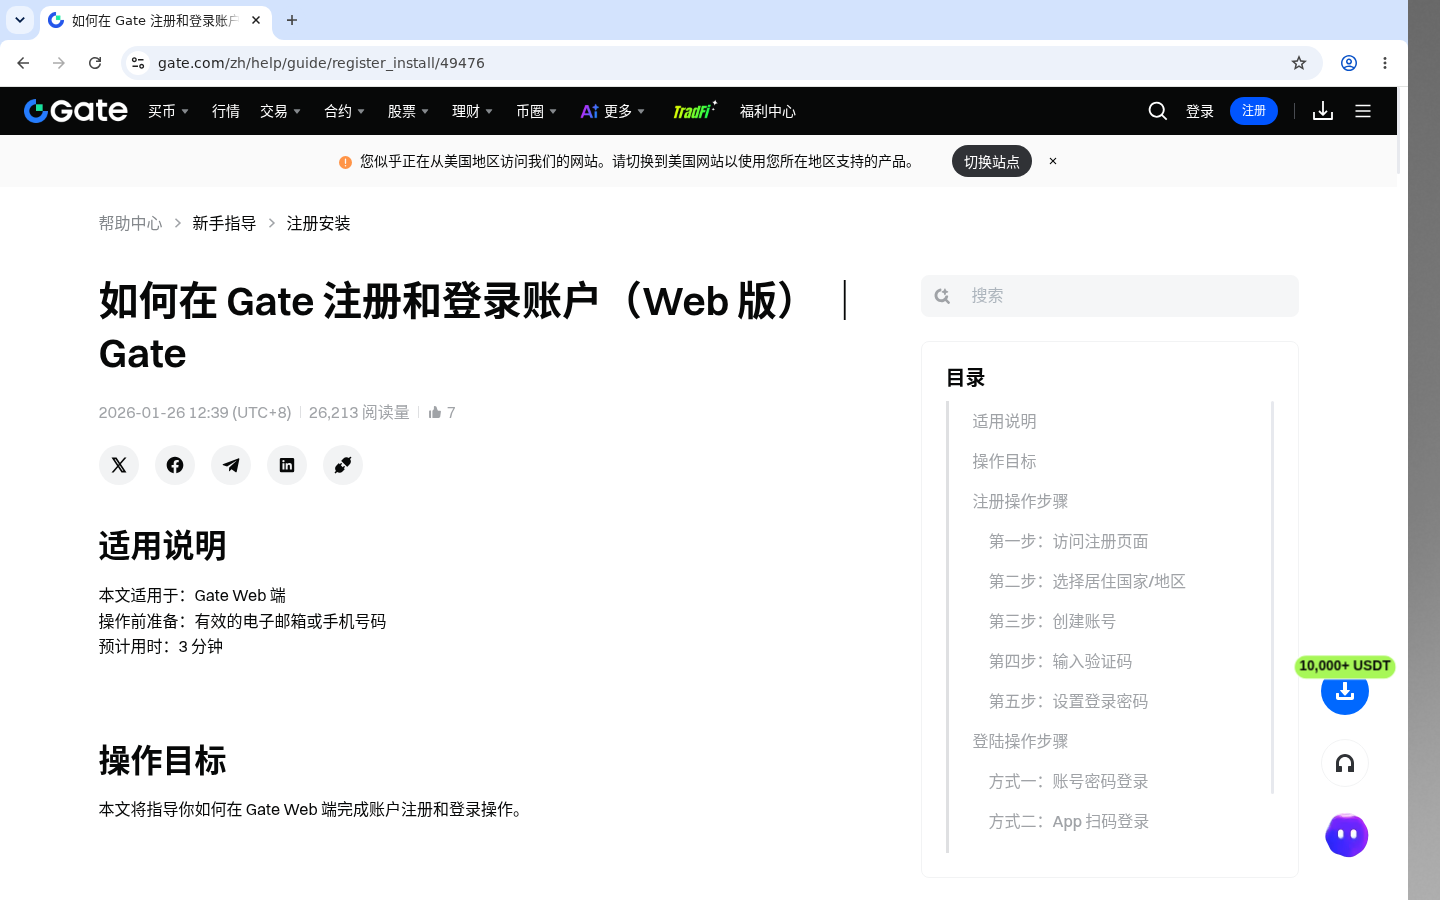
Task: Copy article link icon
Action: 343,465
